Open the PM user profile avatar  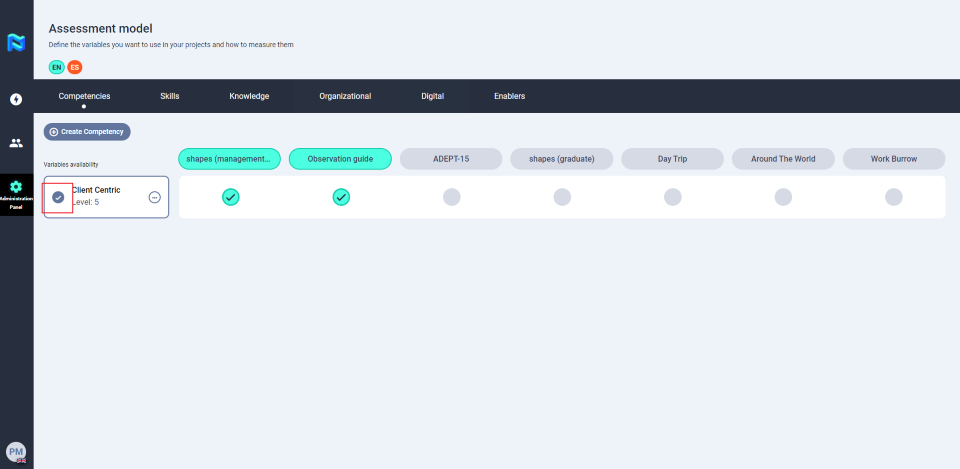pyautogui.click(x=15, y=452)
